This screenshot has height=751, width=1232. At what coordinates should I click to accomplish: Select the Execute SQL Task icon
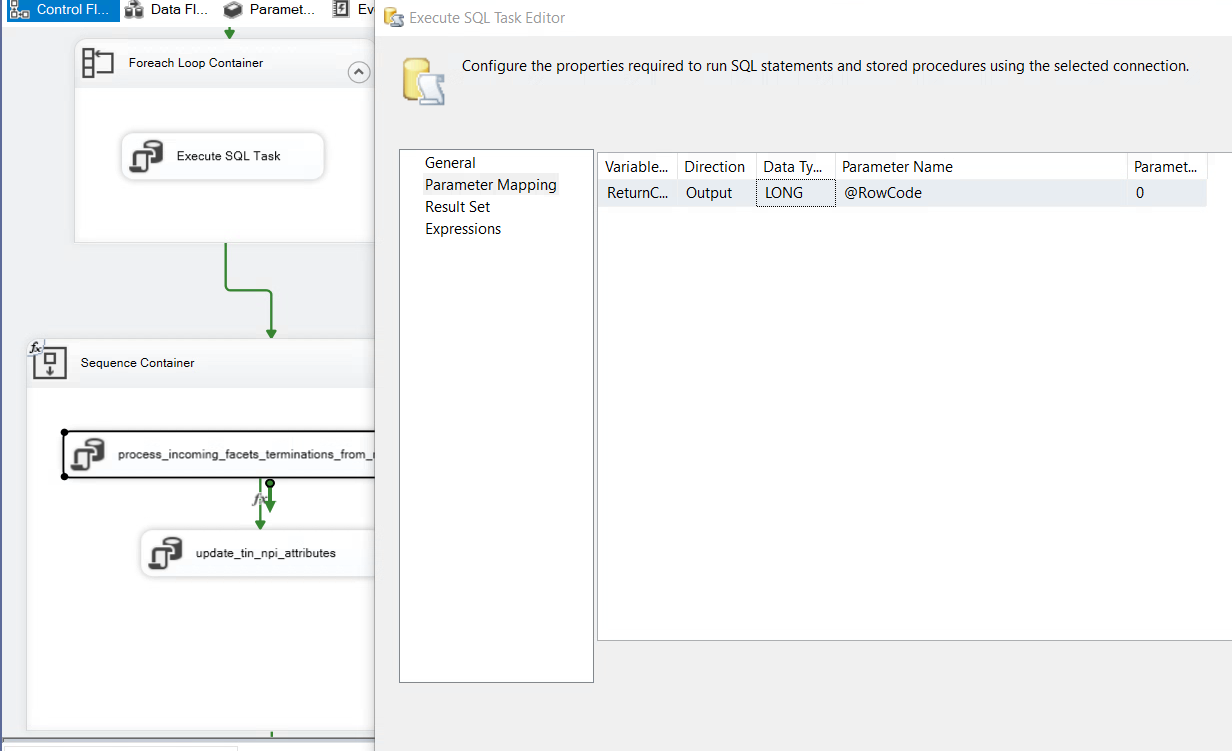(146, 156)
